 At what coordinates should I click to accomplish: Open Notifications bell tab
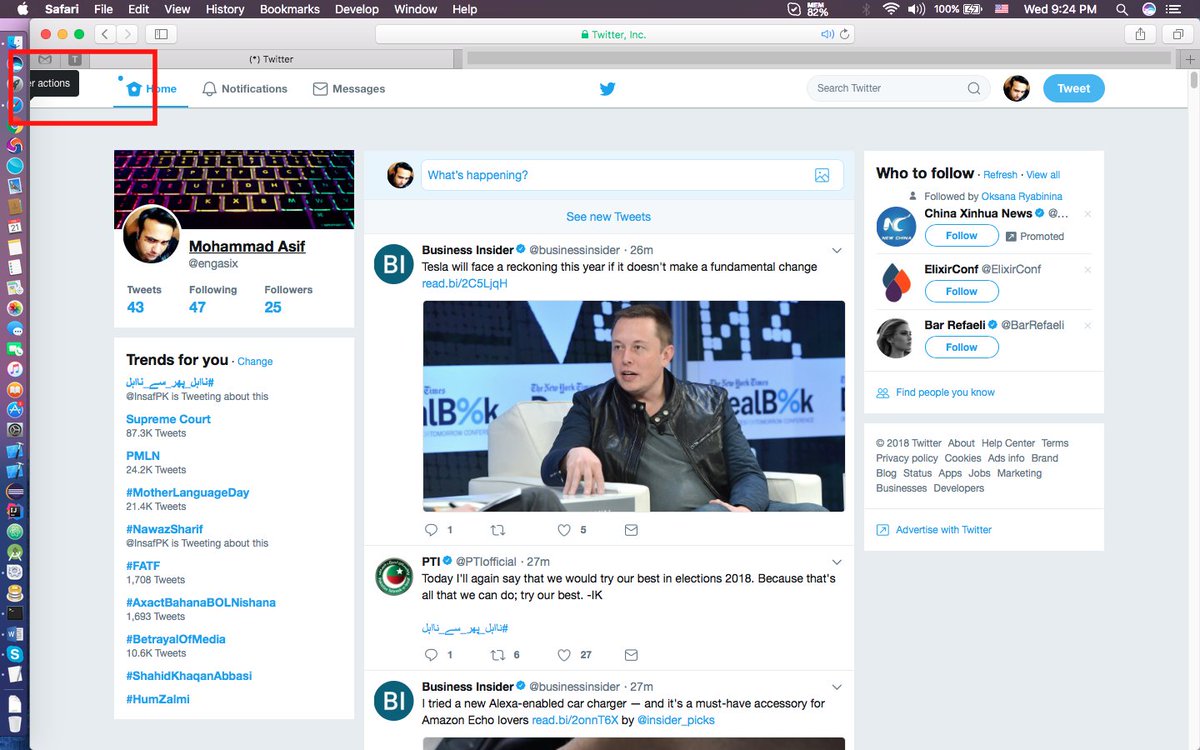pos(244,88)
